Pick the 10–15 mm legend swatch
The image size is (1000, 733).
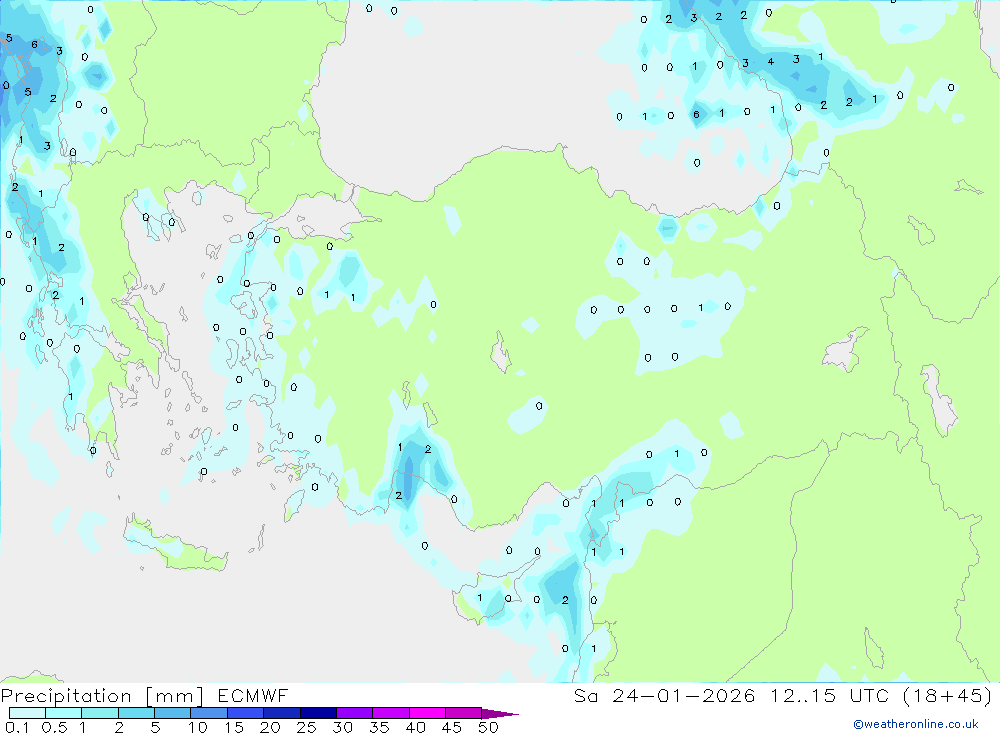(209, 713)
